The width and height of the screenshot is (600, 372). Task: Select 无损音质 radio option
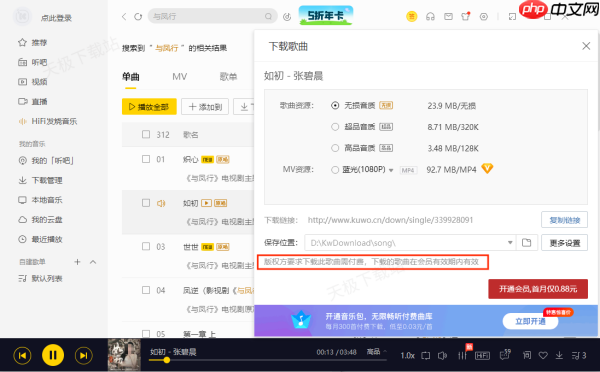[335, 106]
